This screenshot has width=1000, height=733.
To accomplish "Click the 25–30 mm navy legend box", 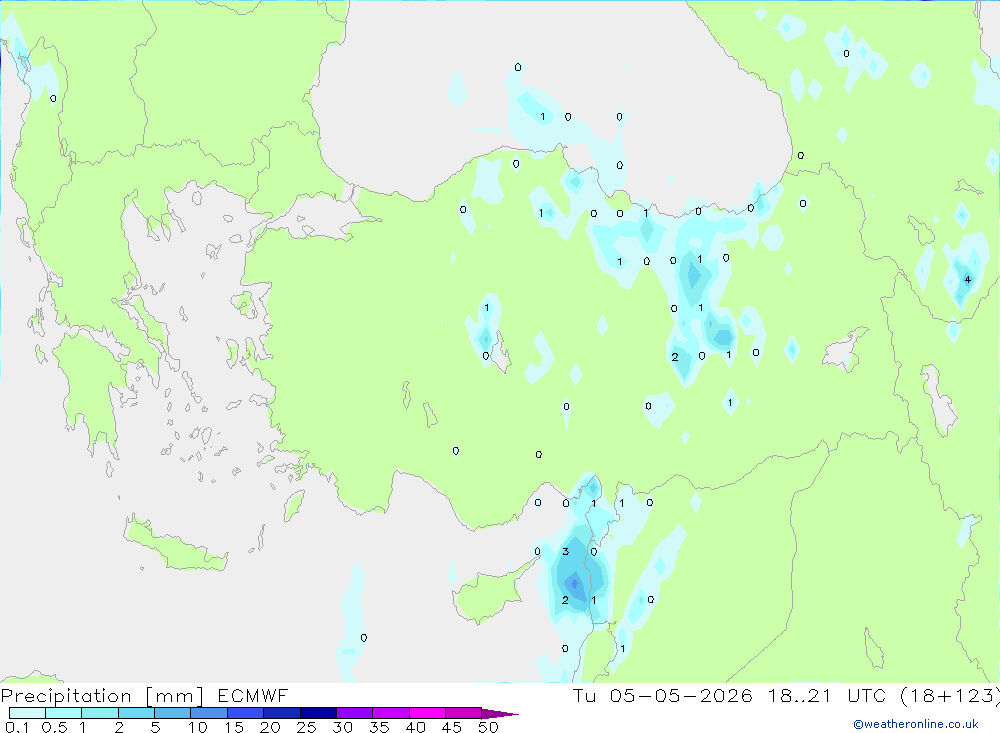I will point(318,713).
